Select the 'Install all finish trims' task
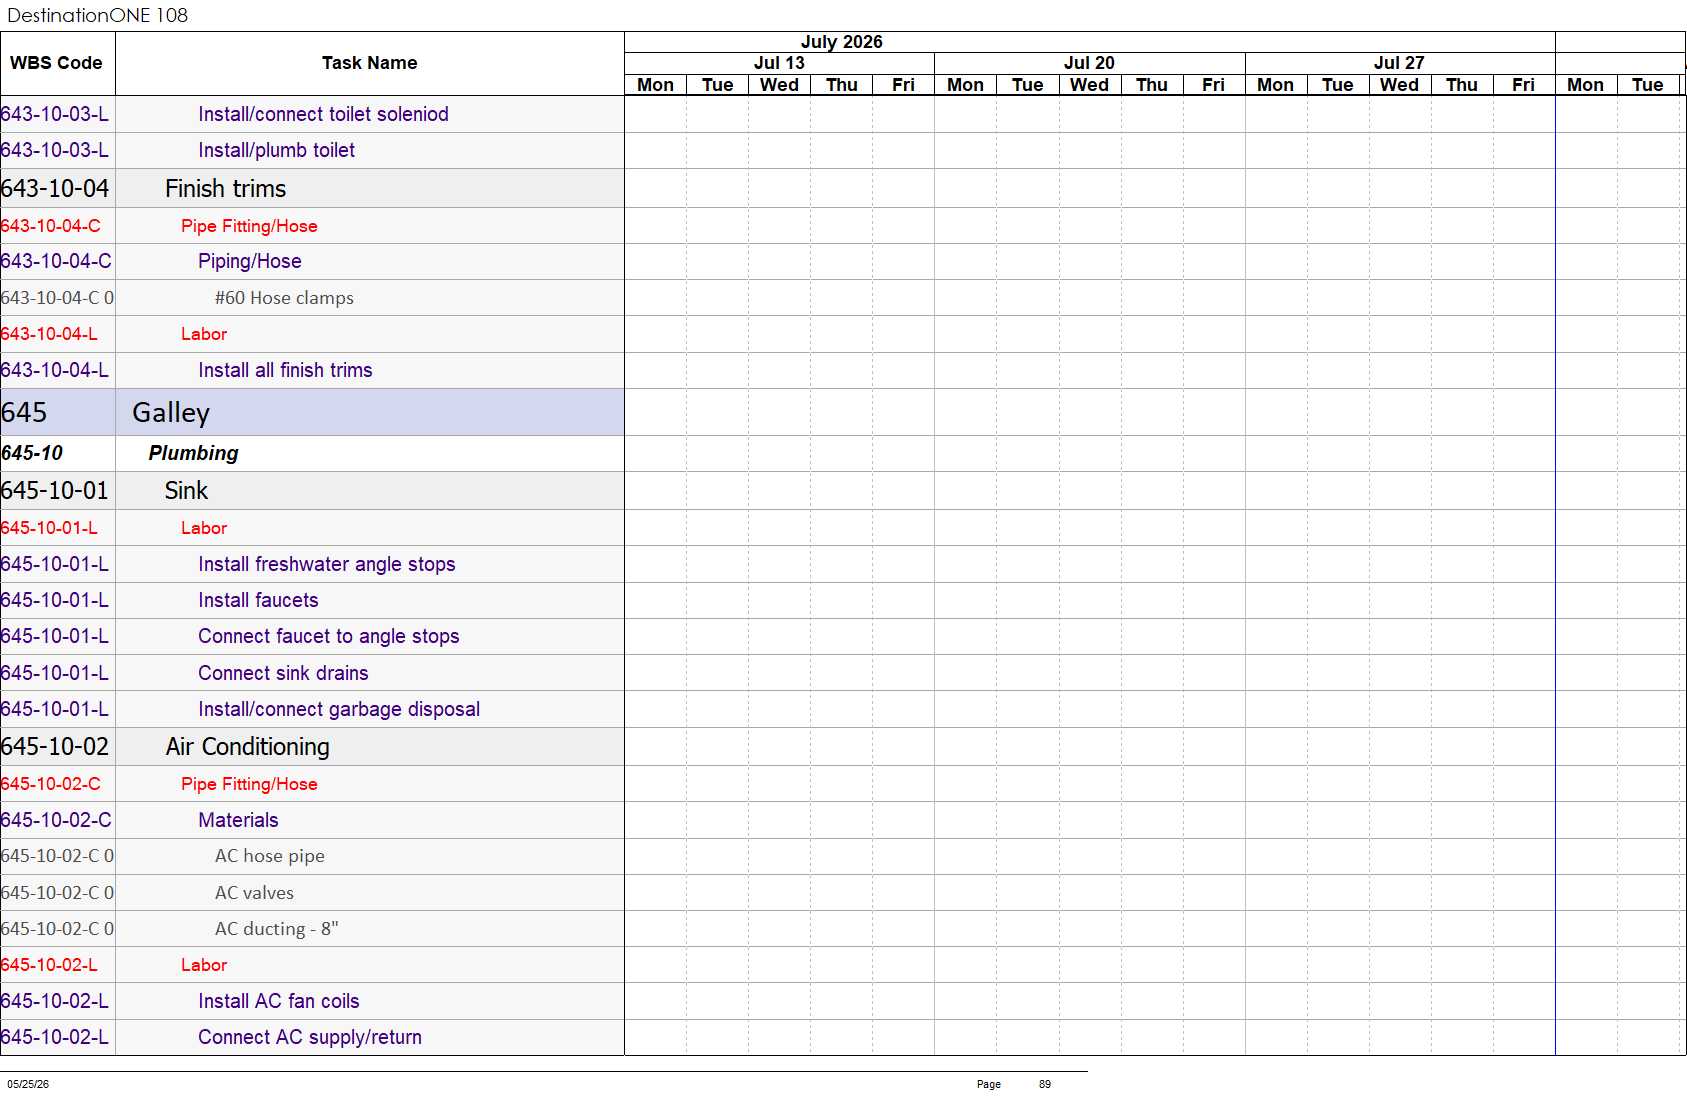1687x1097 pixels. coord(285,370)
